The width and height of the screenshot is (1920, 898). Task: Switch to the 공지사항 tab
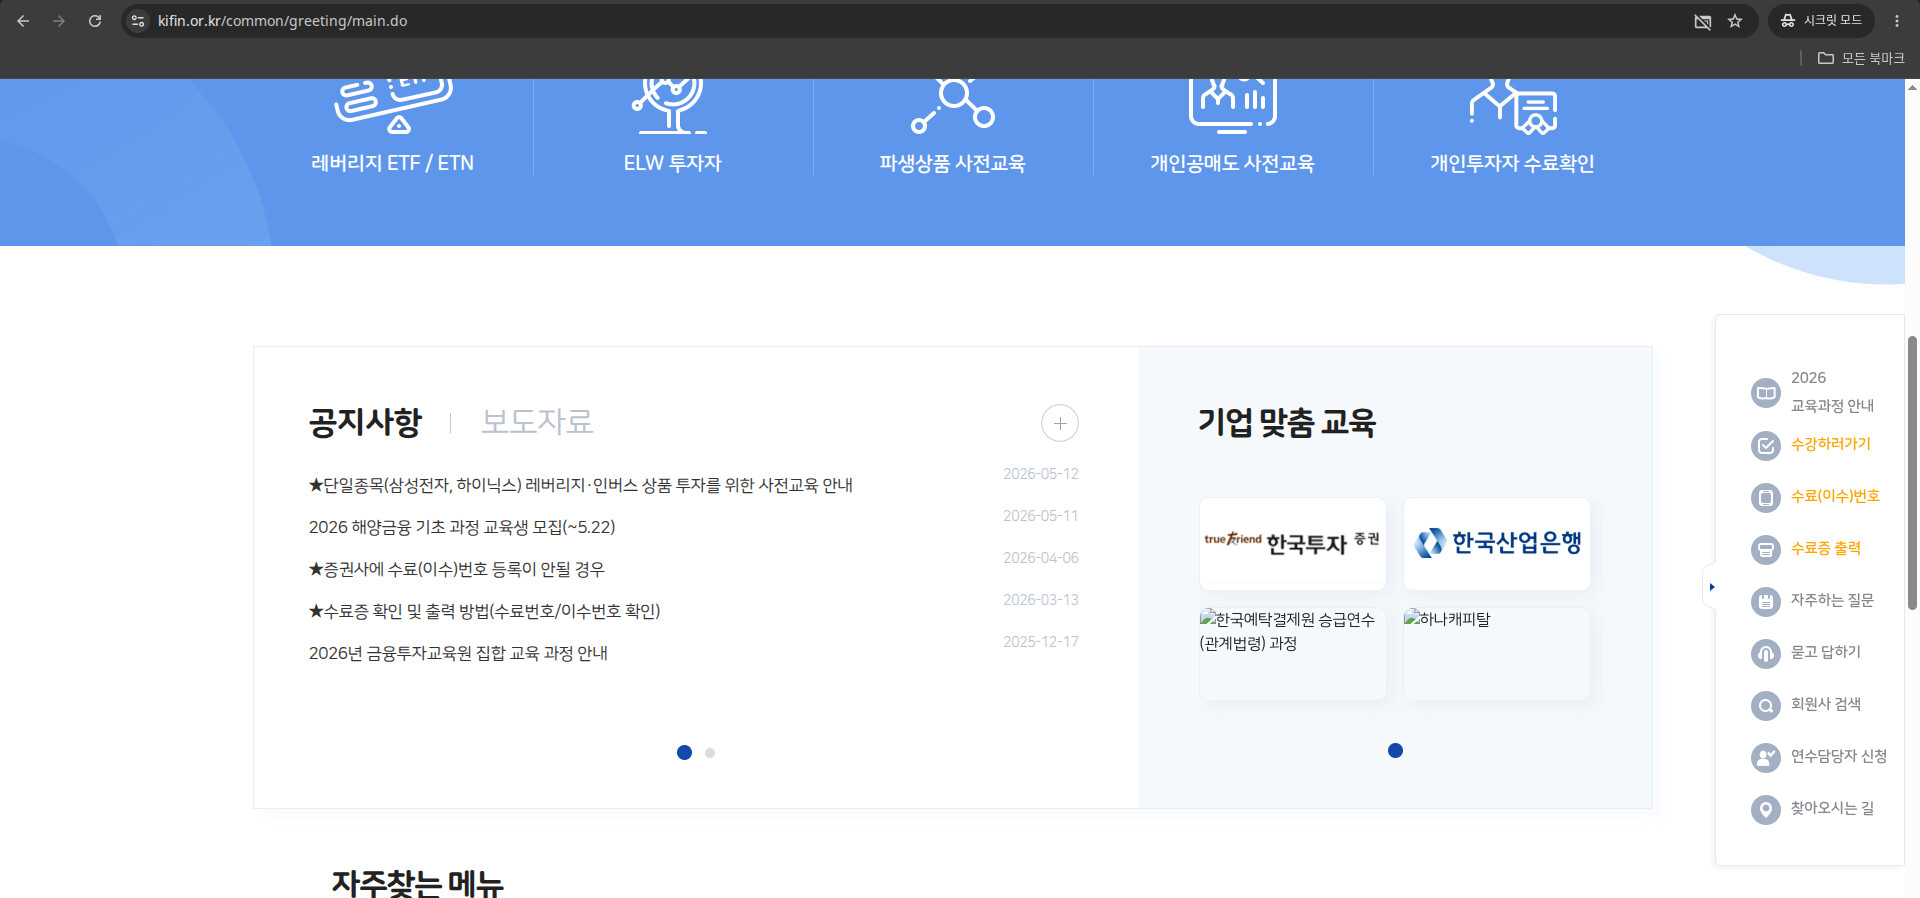tap(365, 421)
